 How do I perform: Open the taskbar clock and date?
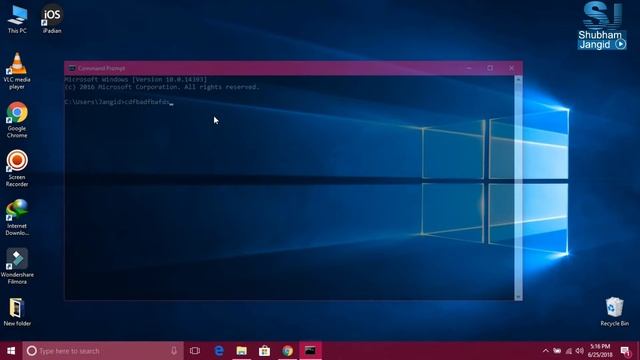pos(600,351)
